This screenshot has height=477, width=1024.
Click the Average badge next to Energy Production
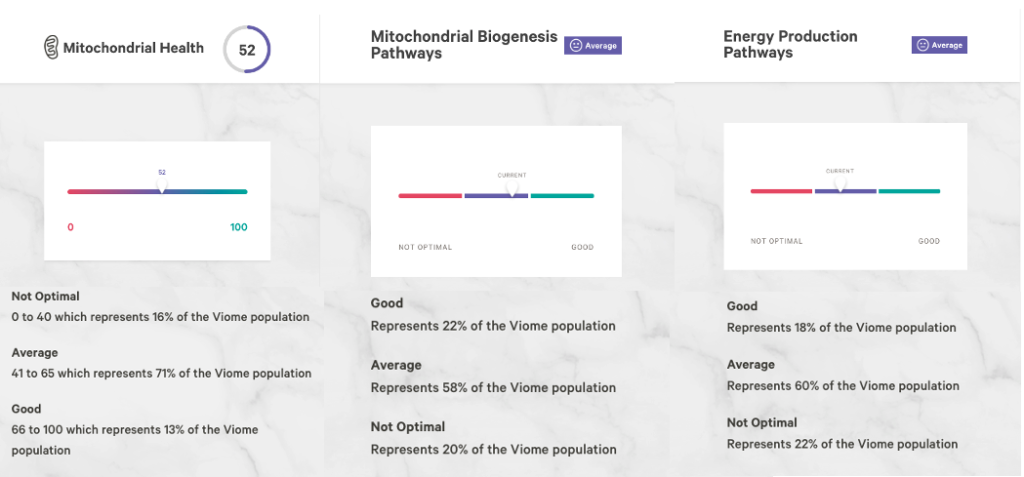[939, 45]
